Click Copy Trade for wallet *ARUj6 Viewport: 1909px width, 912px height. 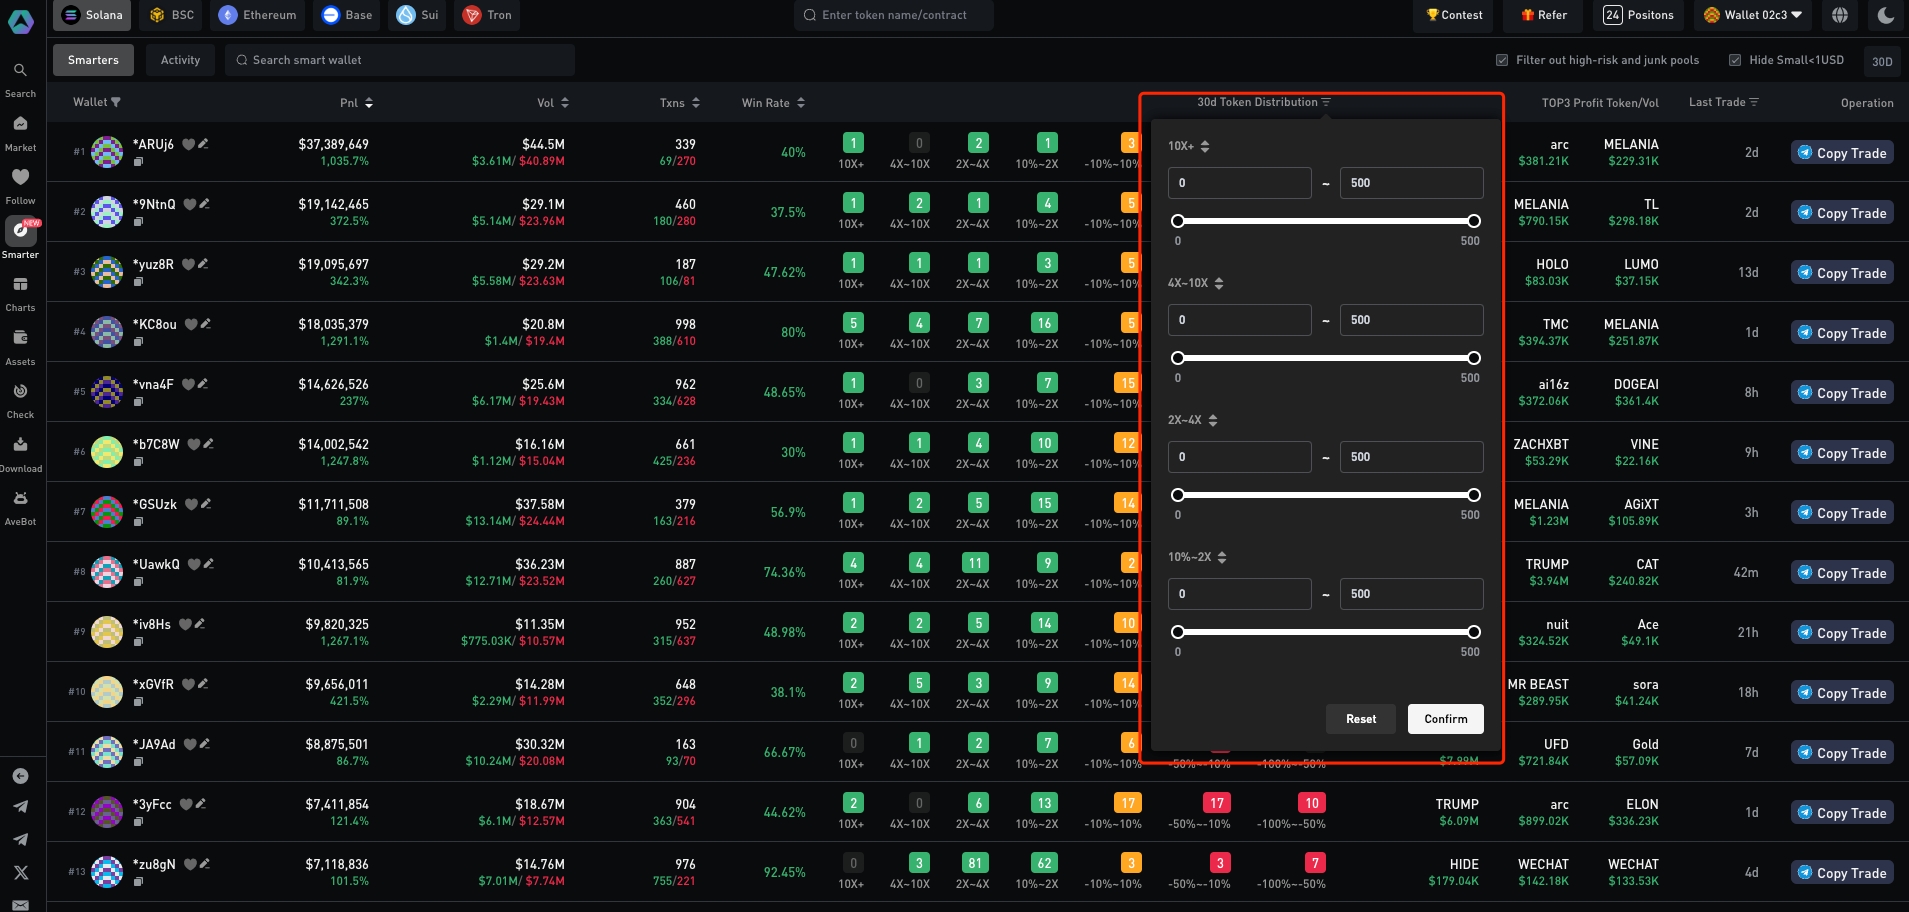pos(1841,153)
